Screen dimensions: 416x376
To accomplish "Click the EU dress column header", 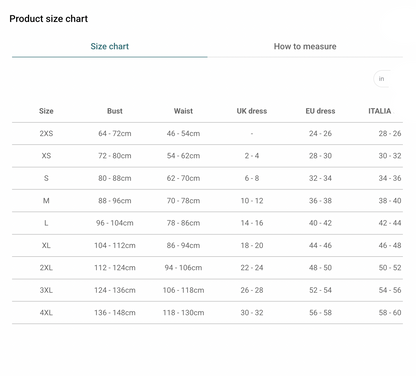I will (320, 111).
